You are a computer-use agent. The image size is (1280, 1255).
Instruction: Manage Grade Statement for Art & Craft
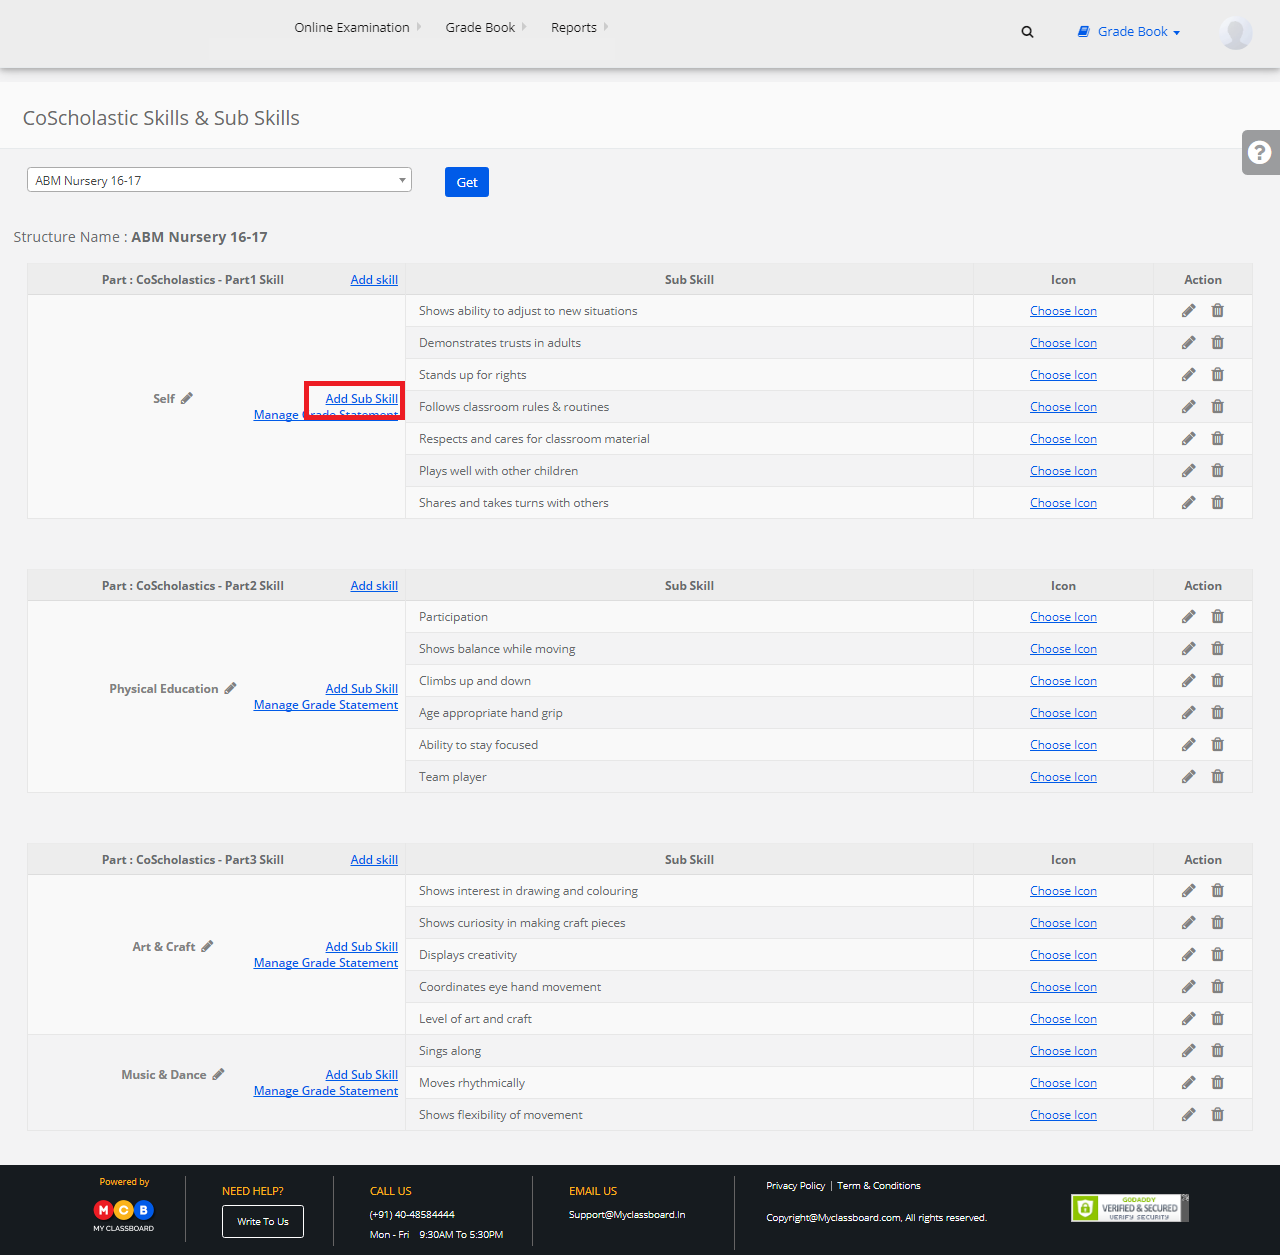[x=326, y=963]
